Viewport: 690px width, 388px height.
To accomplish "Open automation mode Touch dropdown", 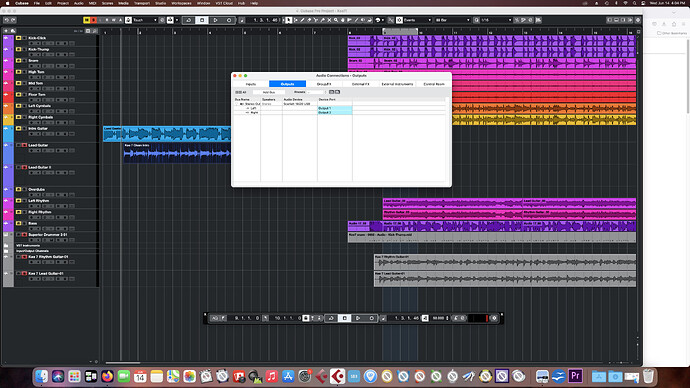I will [144, 20].
